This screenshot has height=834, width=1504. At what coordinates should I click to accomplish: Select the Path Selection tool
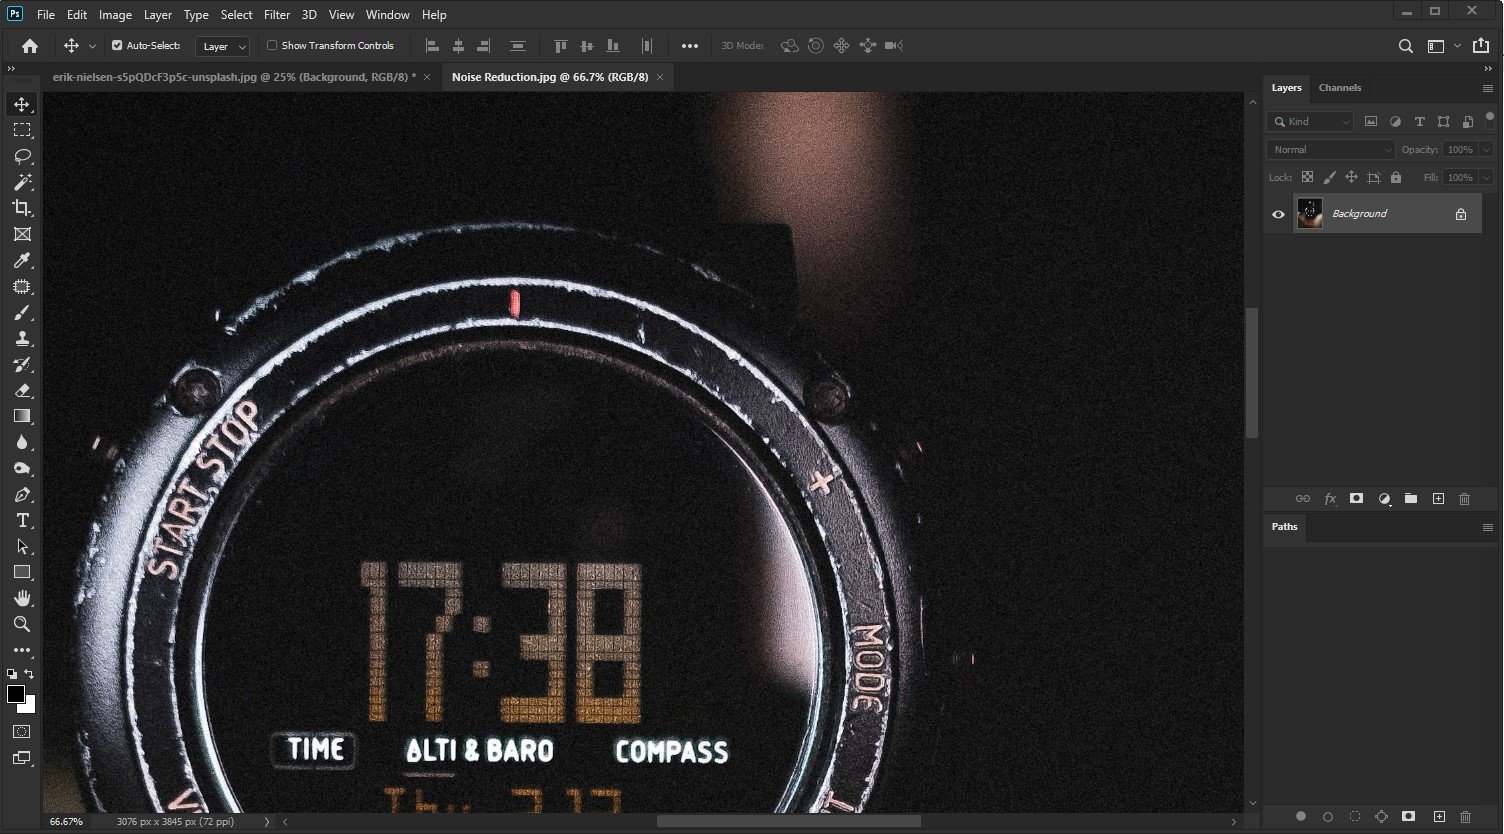pyautogui.click(x=22, y=547)
